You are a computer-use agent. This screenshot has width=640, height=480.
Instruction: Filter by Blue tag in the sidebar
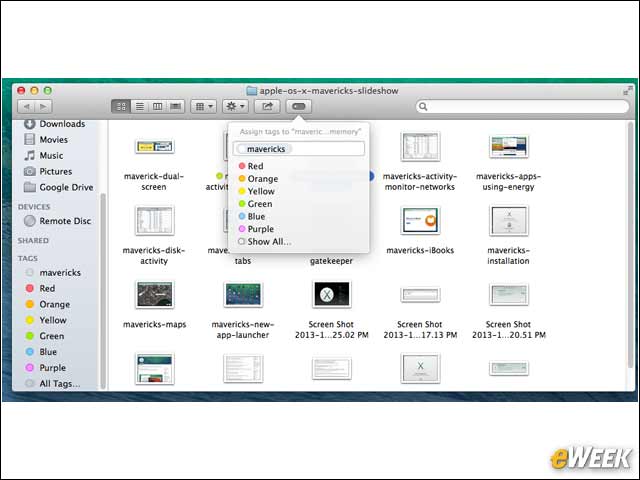(x=41, y=352)
